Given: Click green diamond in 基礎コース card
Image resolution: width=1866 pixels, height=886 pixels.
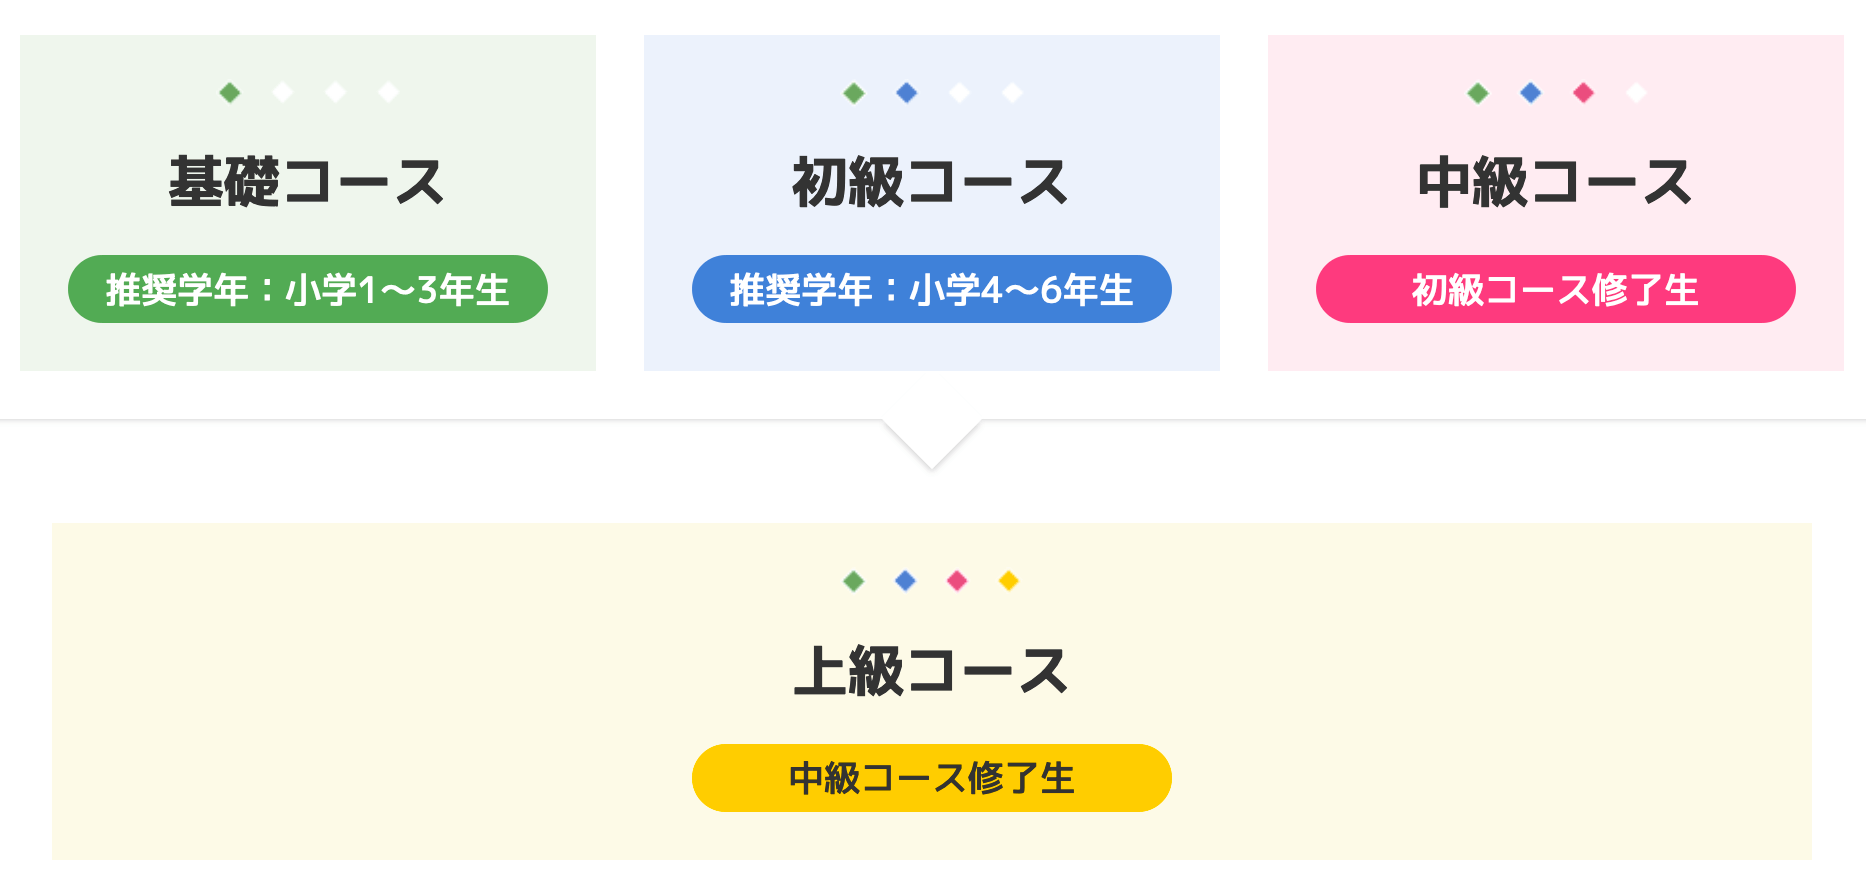Looking at the screenshot, I should 230,93.
